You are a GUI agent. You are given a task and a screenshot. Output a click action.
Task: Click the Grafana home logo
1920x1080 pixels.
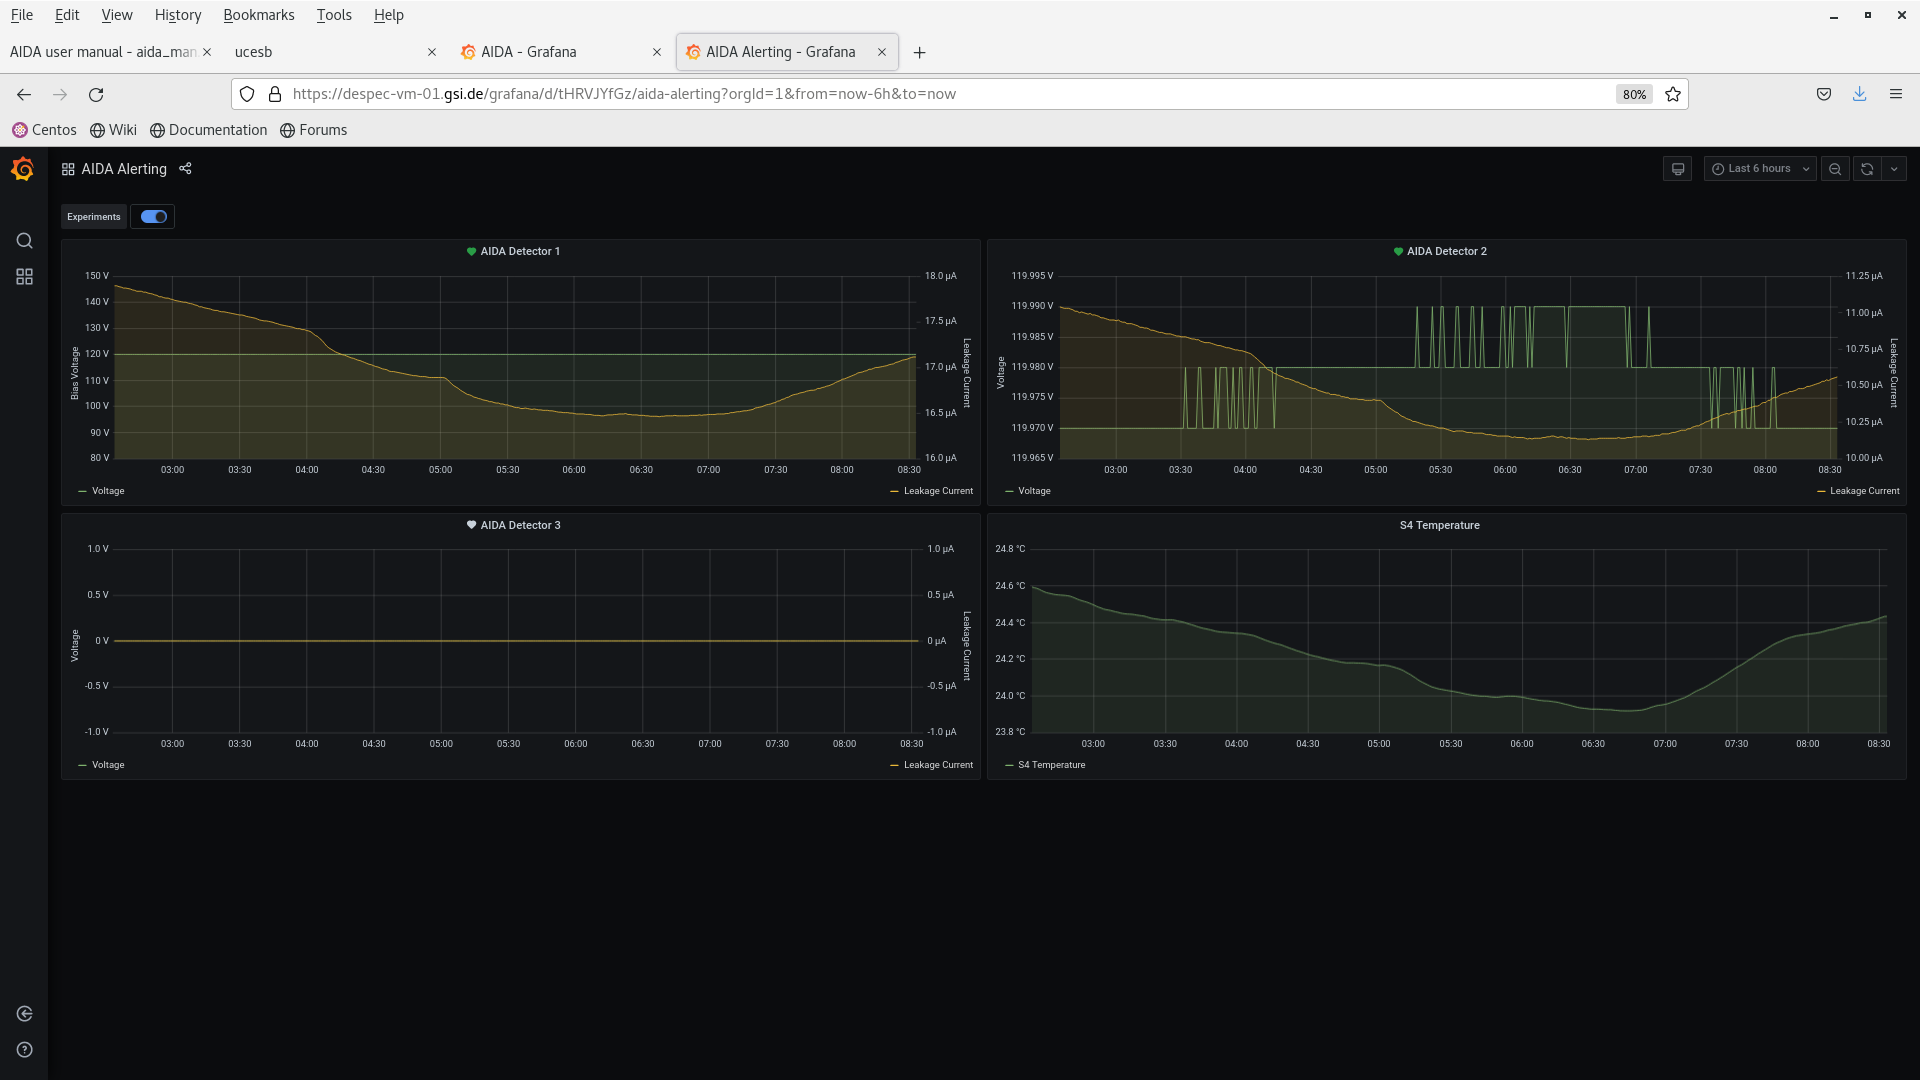(22, 169)
